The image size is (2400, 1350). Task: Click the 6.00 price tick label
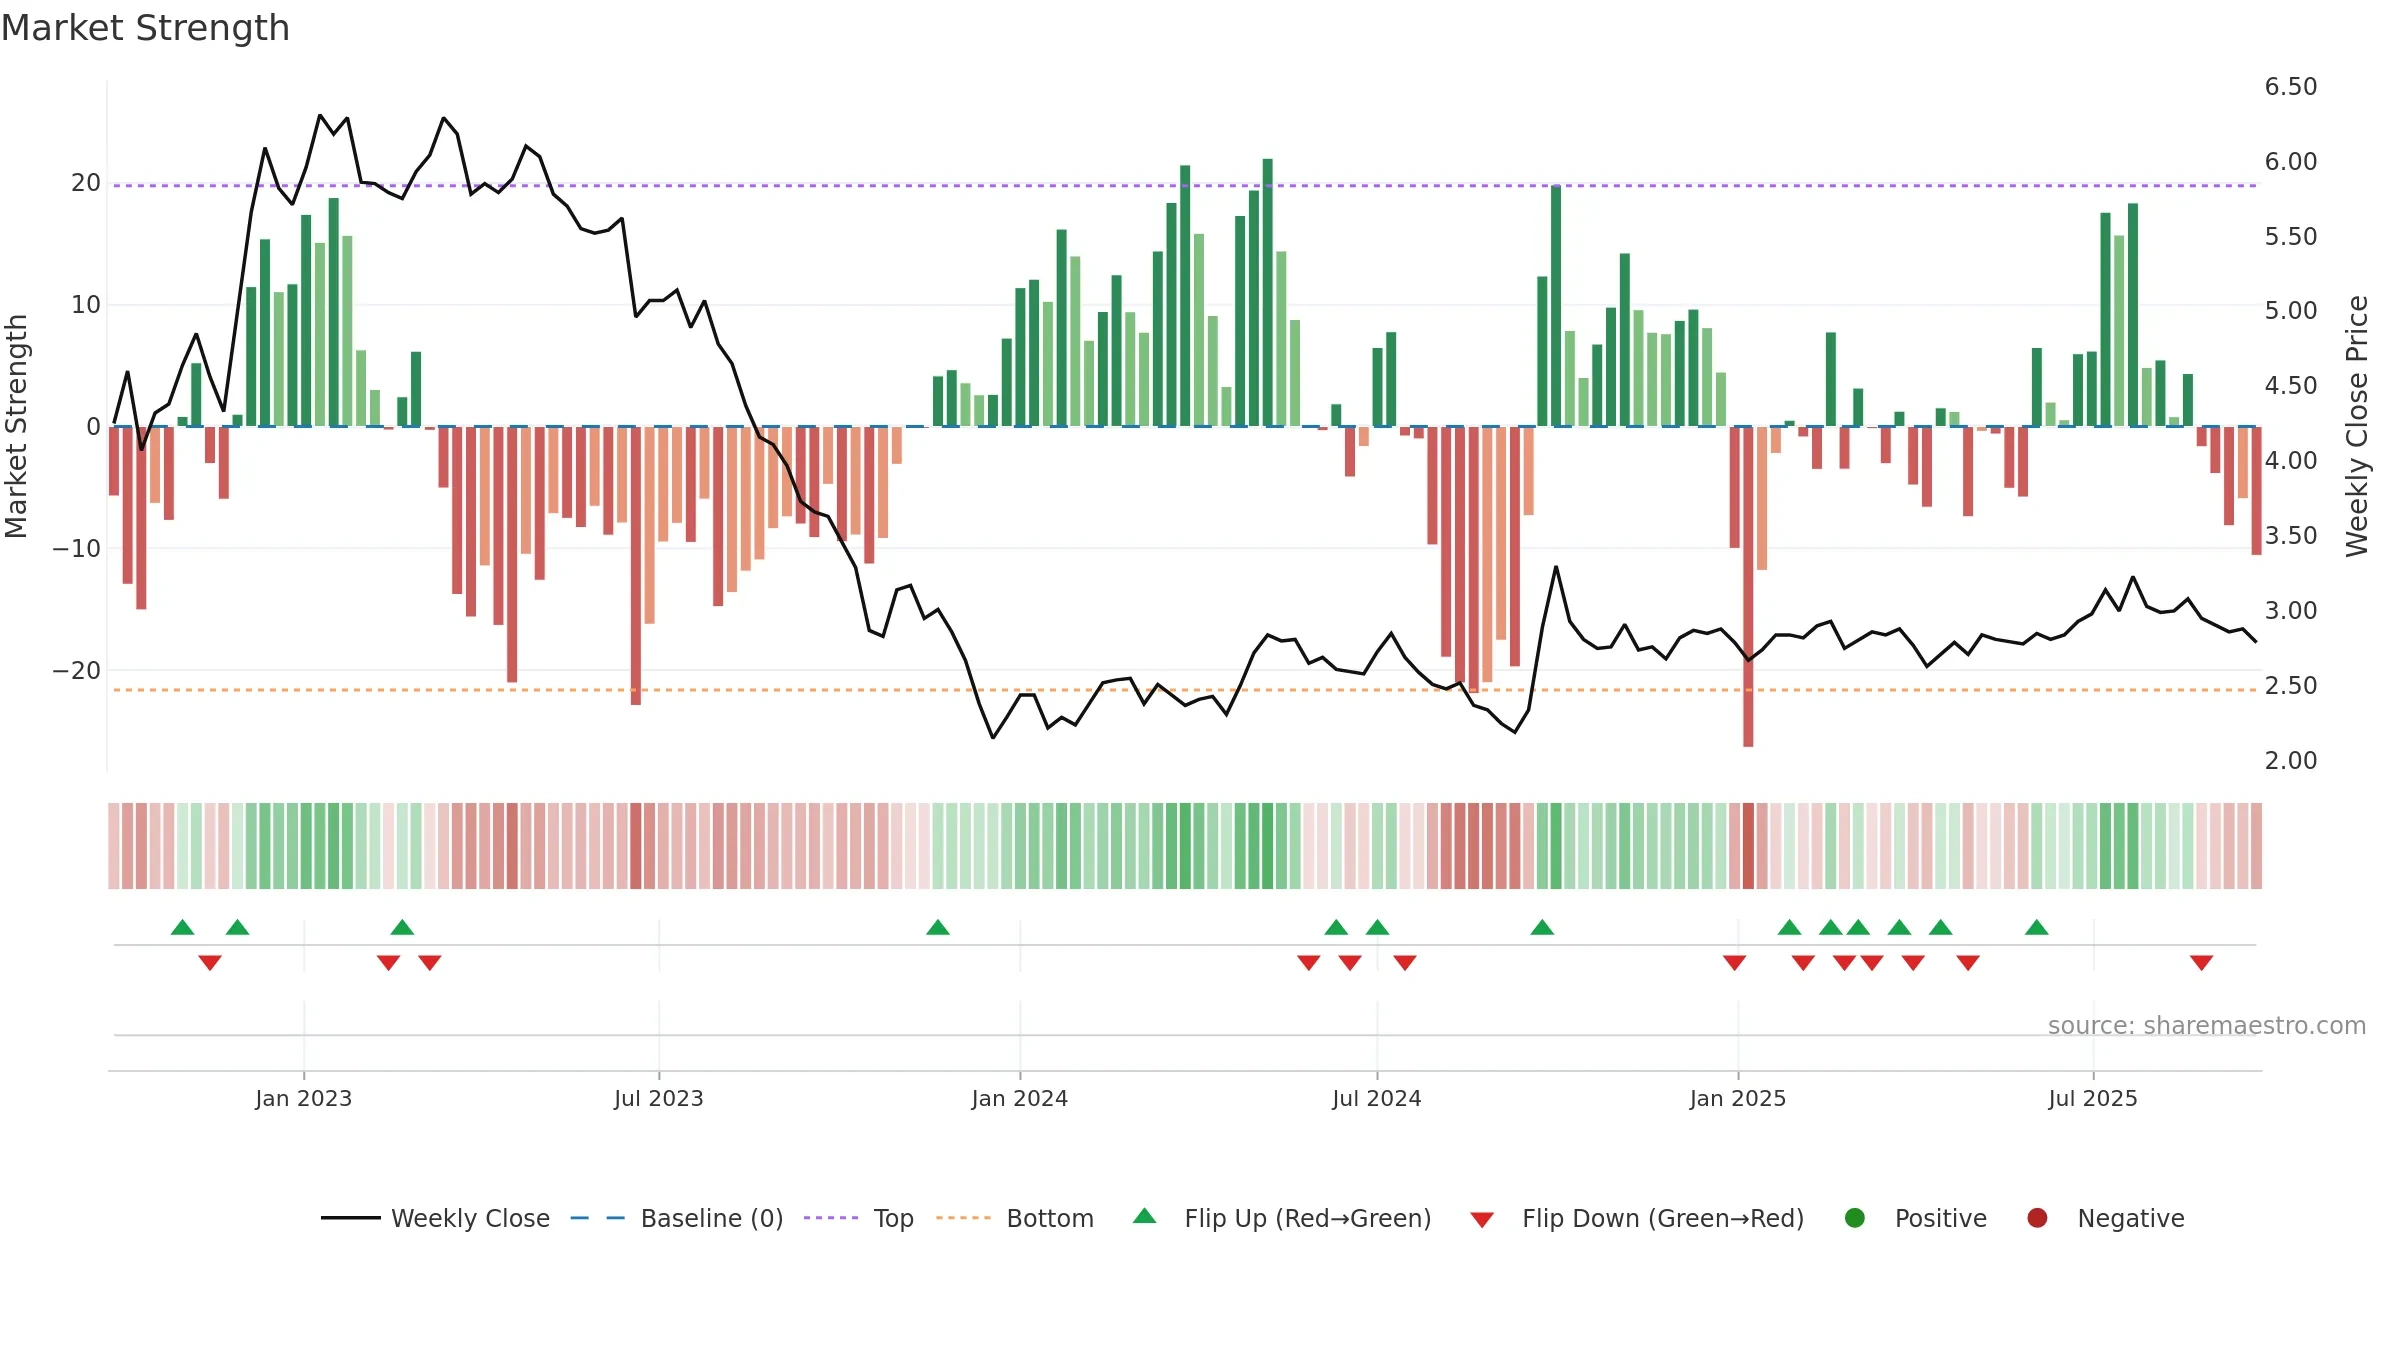2291,161
